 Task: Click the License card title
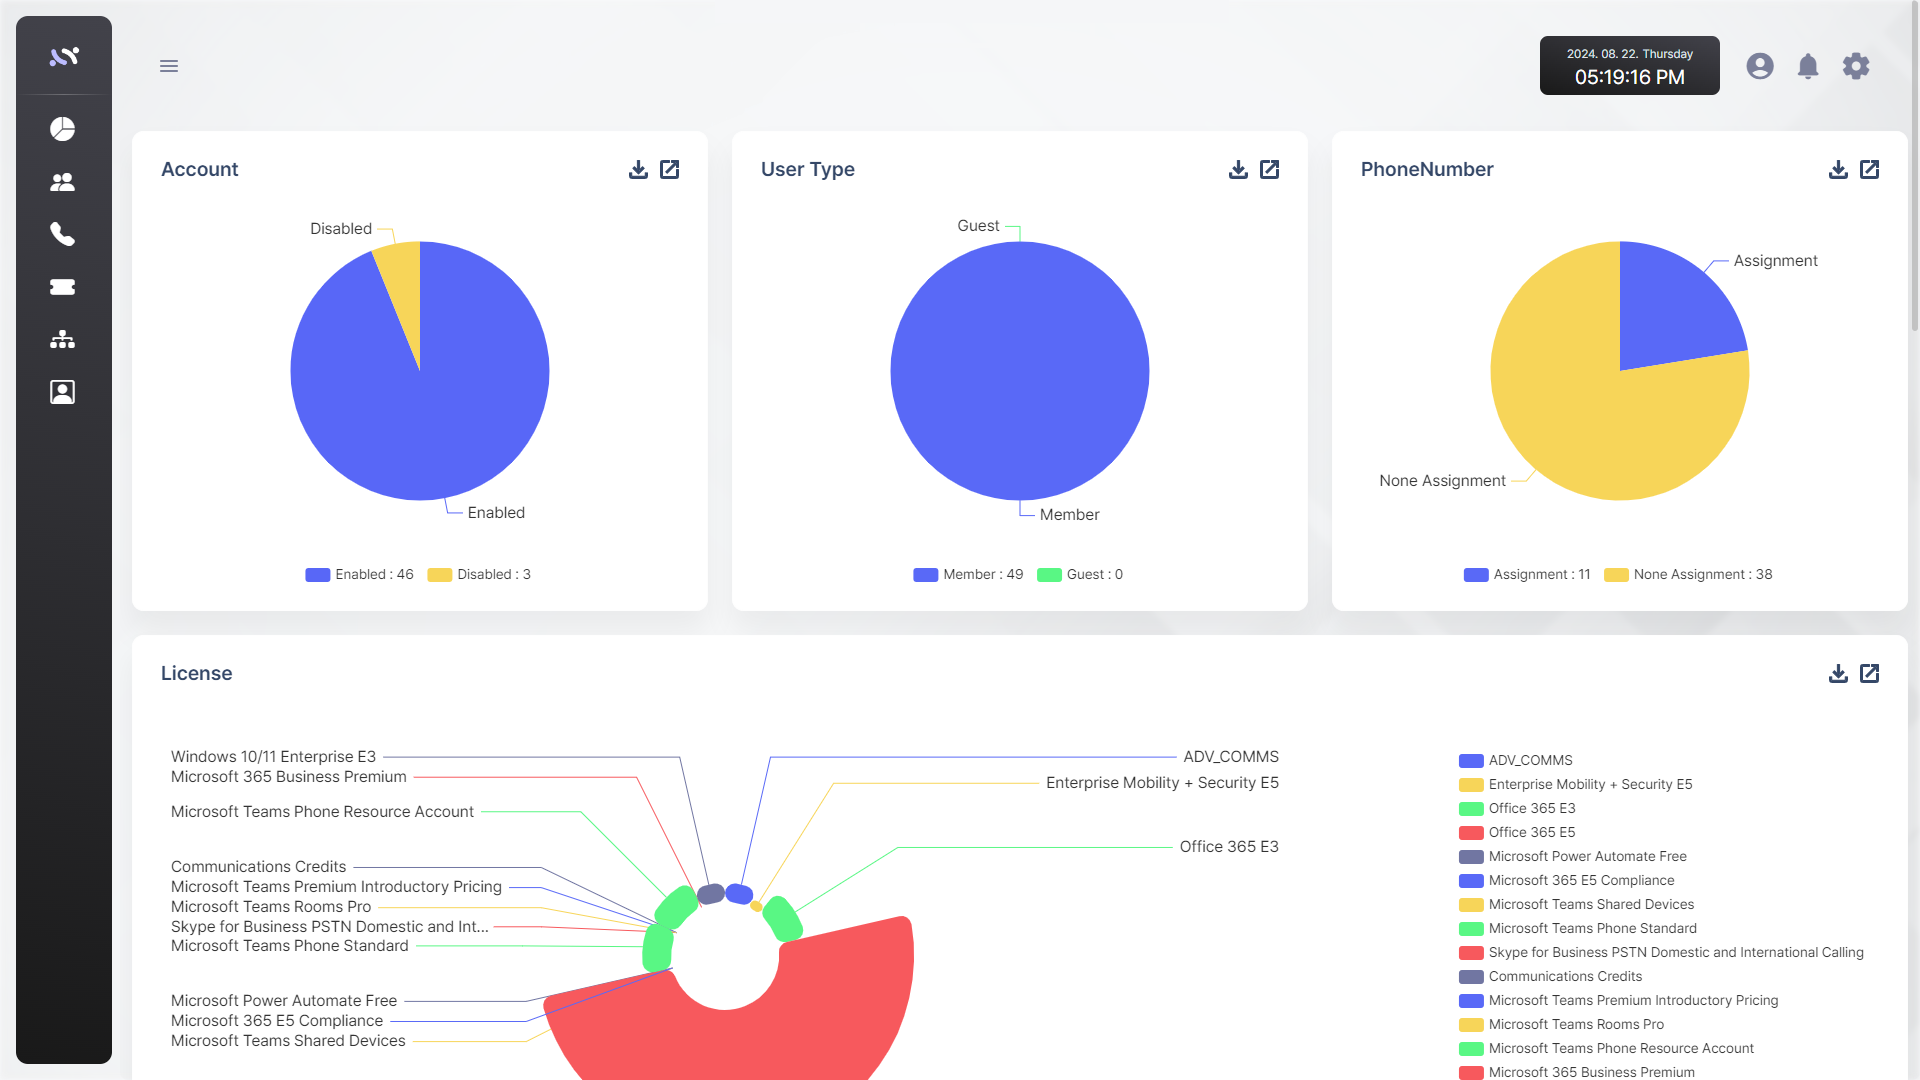tap(197, 674)
